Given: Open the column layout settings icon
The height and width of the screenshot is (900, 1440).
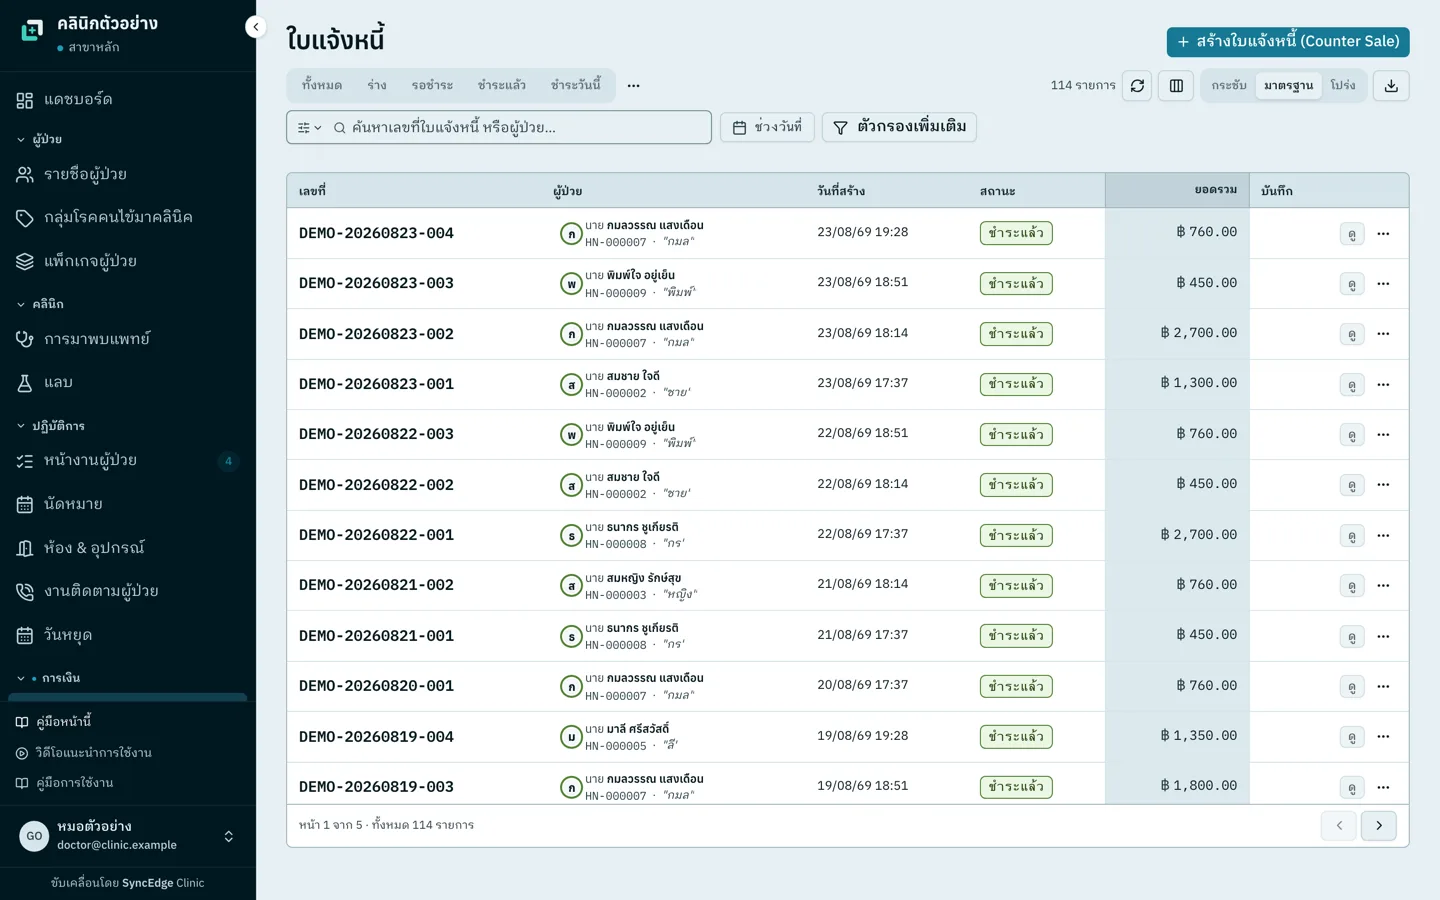Looking at the screenshot, I should tap(1176, 86).
